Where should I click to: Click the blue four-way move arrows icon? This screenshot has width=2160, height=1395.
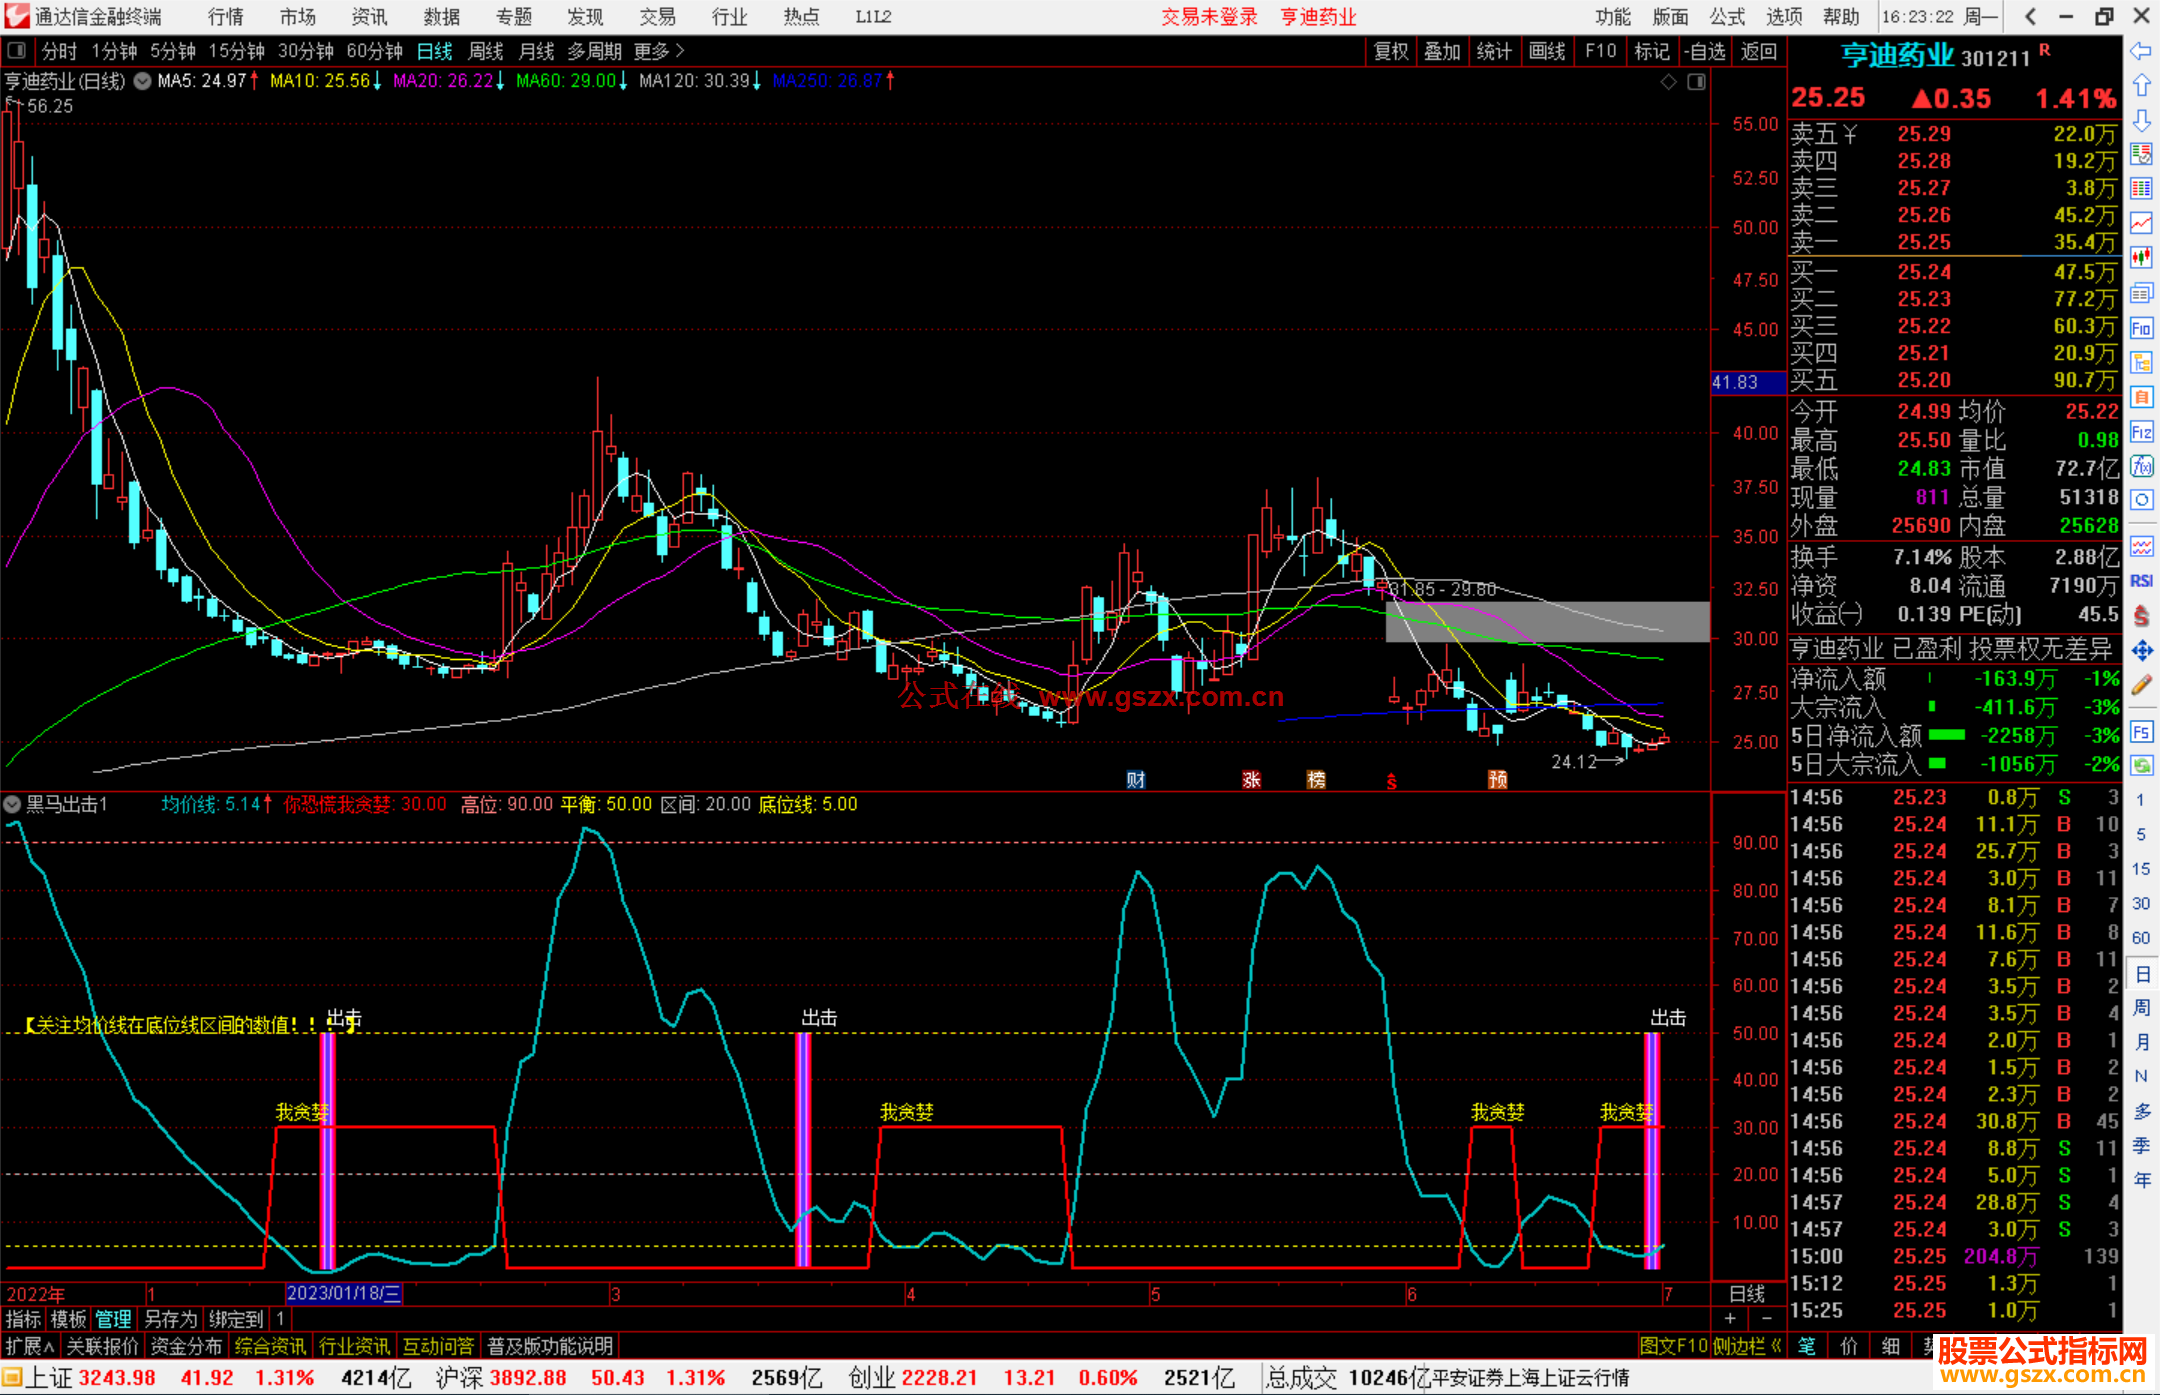(x=2141, y=651)
